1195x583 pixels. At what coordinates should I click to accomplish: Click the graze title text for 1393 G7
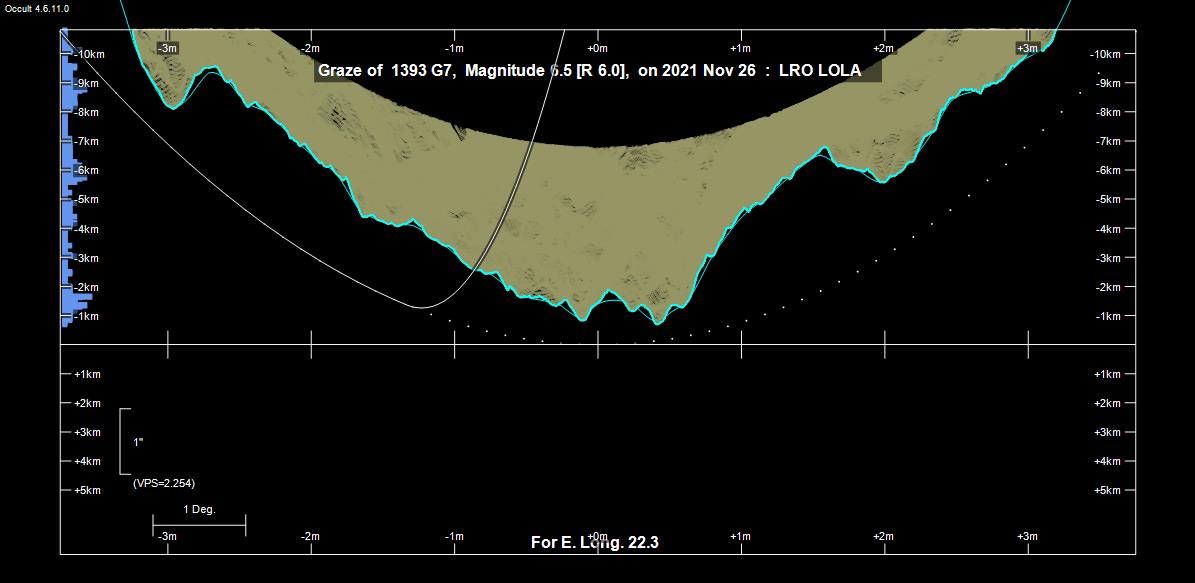click(472, 71)
